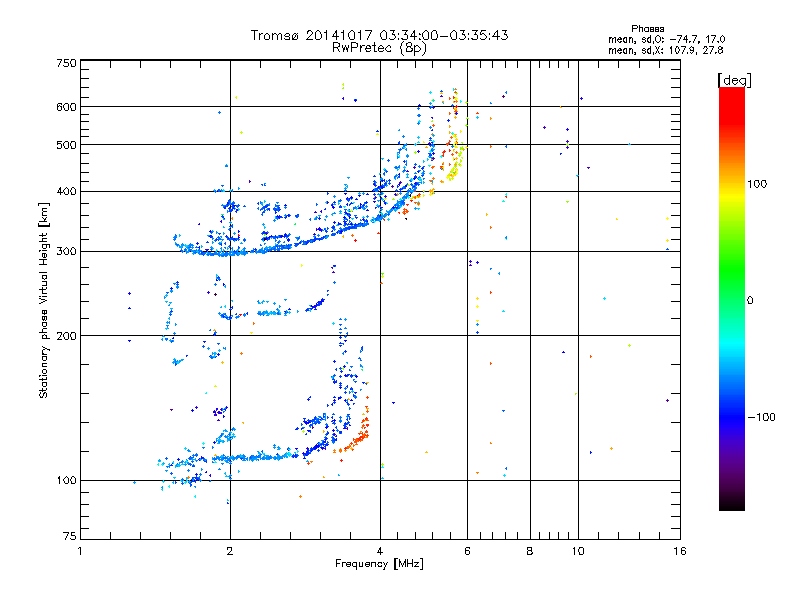Click the y-axis tick label '600'
Screen dimensions: 800x600
[x=66, y=107]
